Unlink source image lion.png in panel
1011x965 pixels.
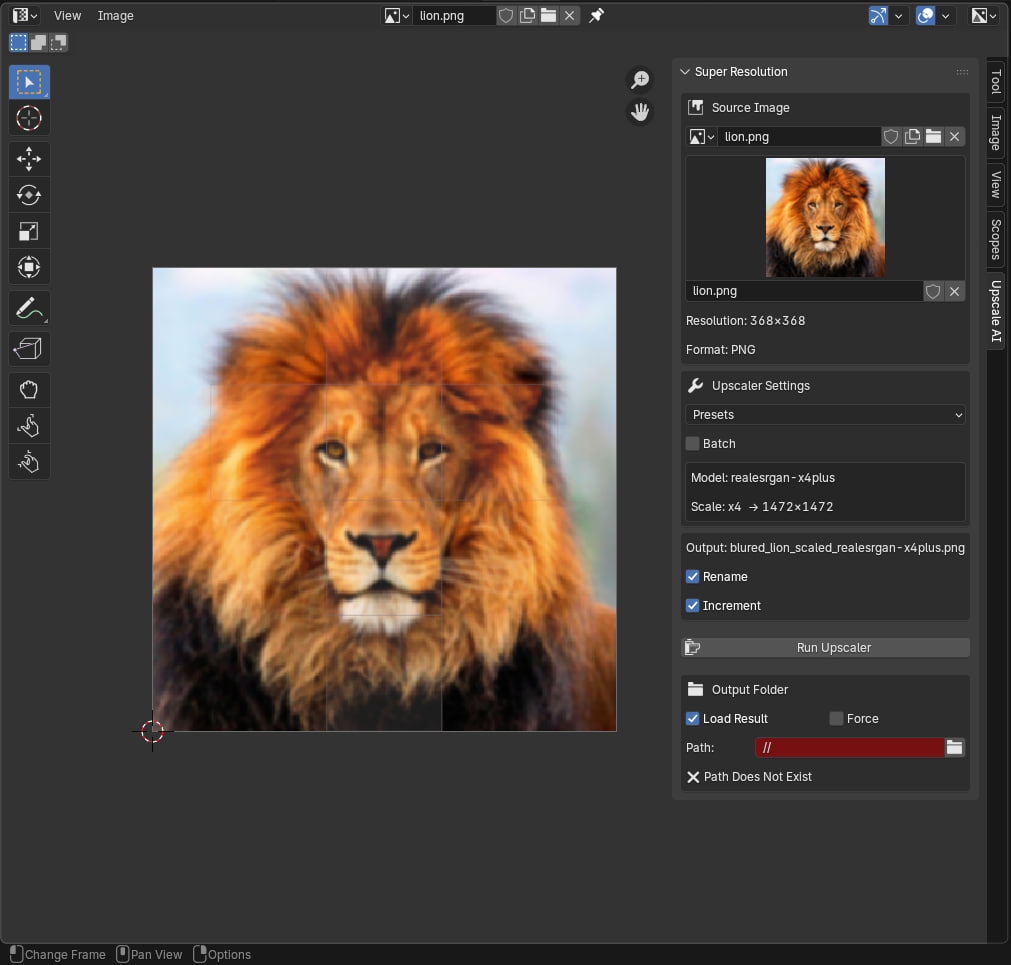pyautogui.click(x=955, y=137)
